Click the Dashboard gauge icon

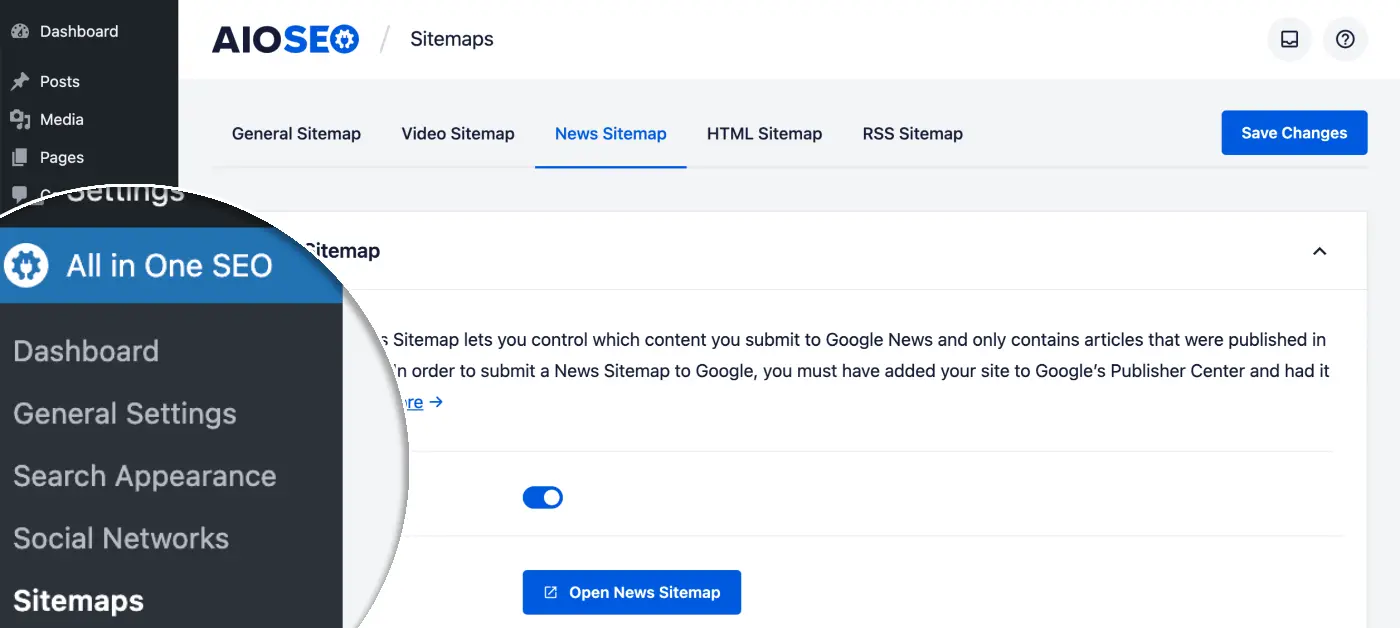(x=19, y=31)
